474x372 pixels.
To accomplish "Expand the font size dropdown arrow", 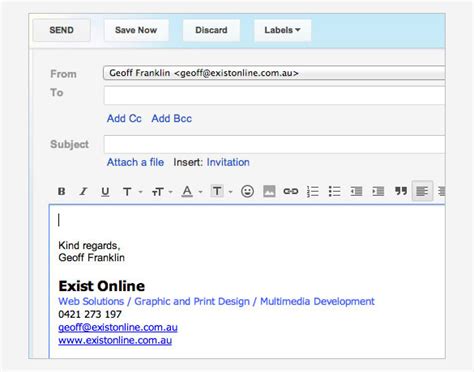I will pyautogui.click(x=170, y=192).
